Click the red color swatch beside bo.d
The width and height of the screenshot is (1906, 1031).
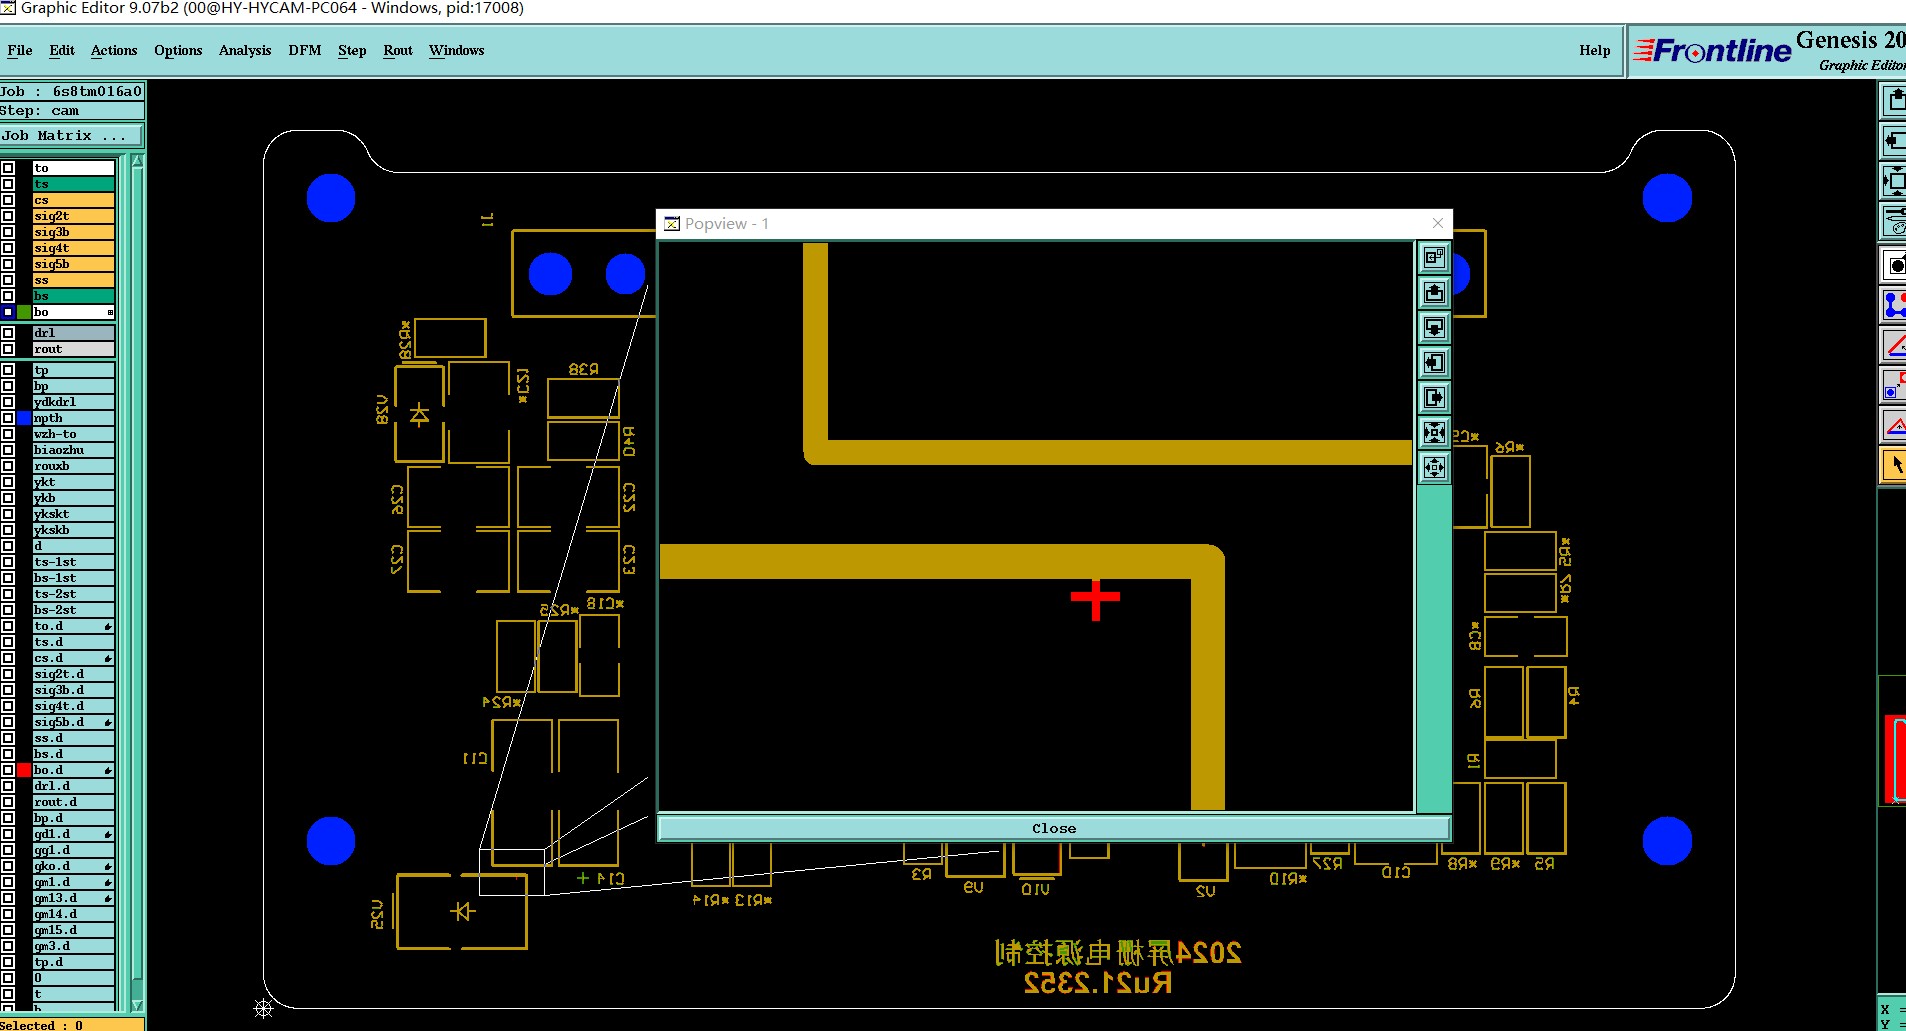(24, 770)
